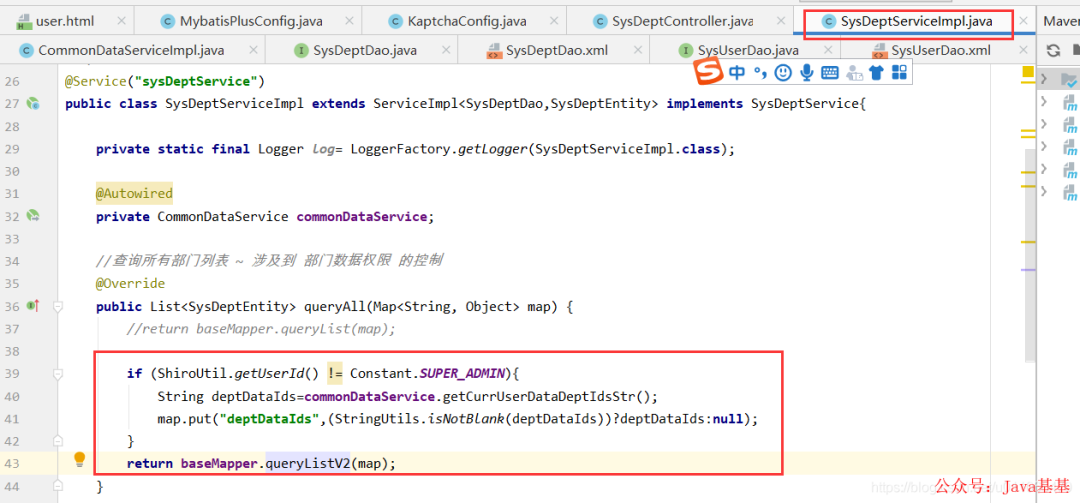Click the implements-method gutter icon on line 36
The image size is (1080, 503).
(32, 305)
